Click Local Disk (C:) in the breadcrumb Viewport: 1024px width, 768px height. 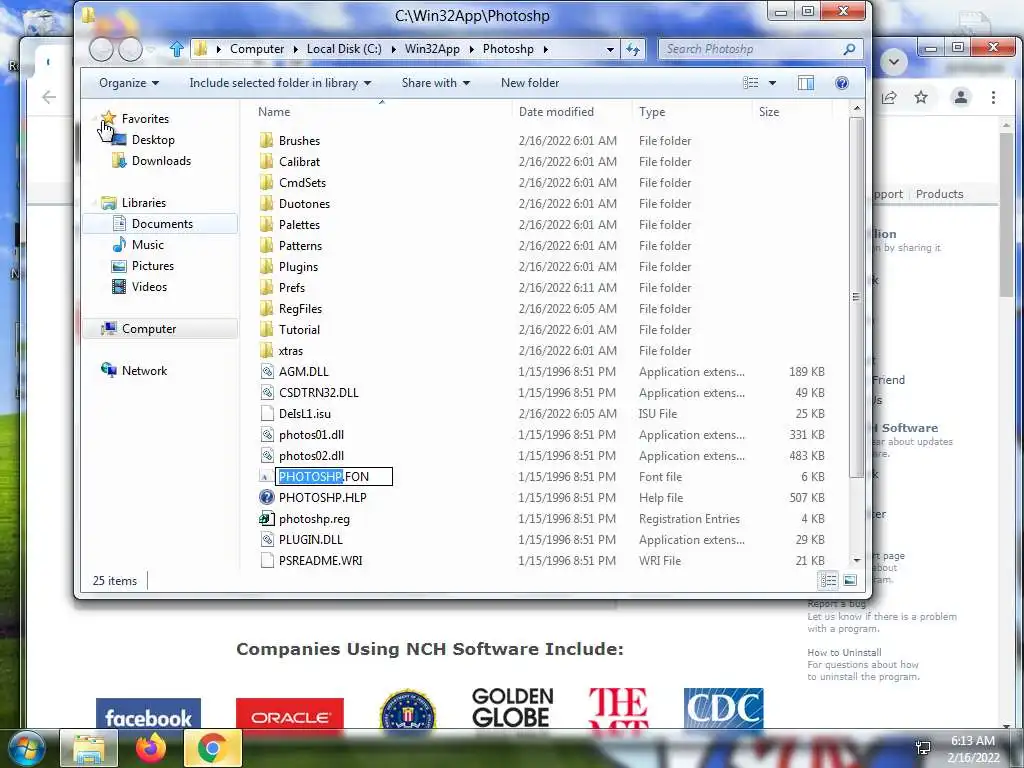(344, 49)
